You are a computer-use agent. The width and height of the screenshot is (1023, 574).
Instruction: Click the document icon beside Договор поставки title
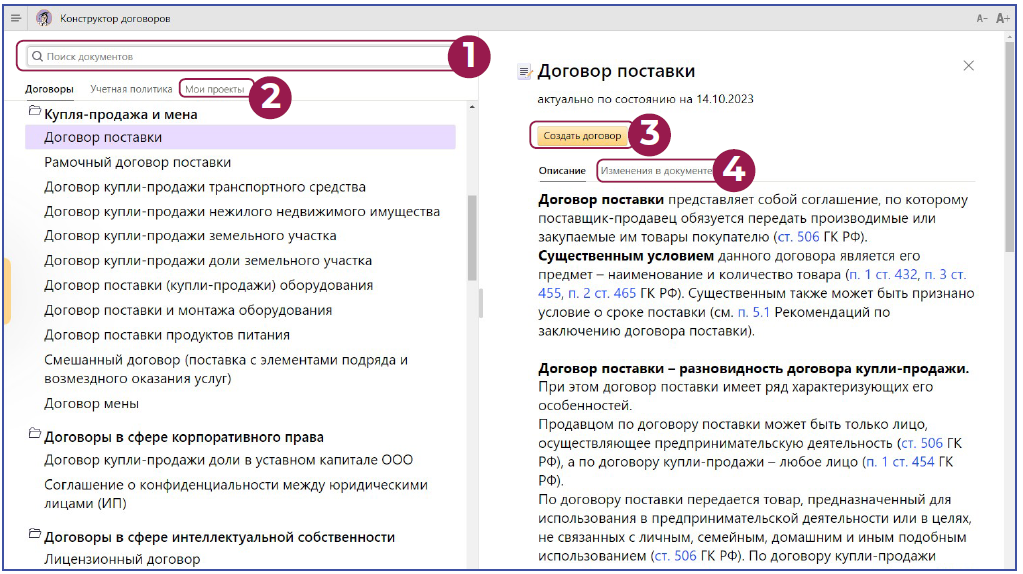pyautogui.click(x=524, y=72)
